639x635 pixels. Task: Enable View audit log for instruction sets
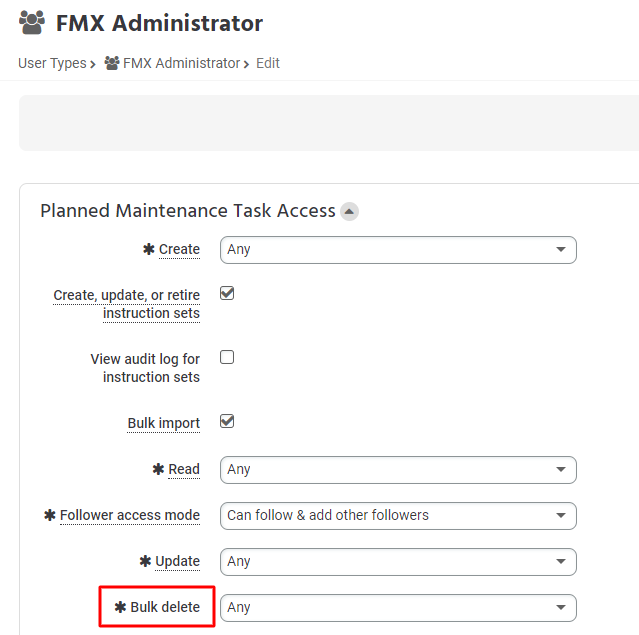click(227, 357)
